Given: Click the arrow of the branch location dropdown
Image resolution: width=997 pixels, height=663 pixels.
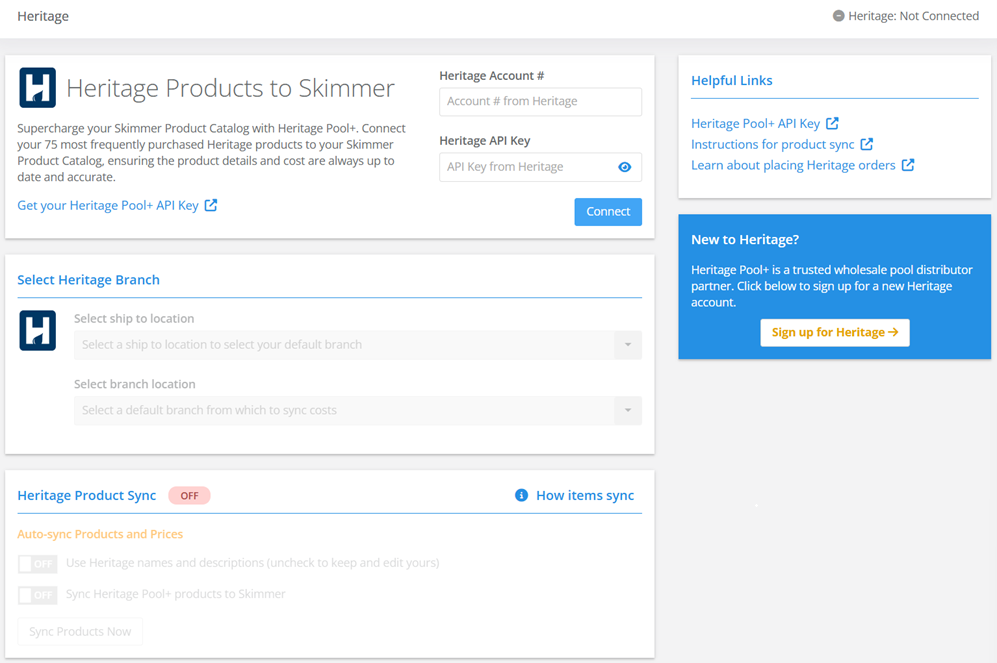Looking at the screenshot, I should click(x=628, y=411).
